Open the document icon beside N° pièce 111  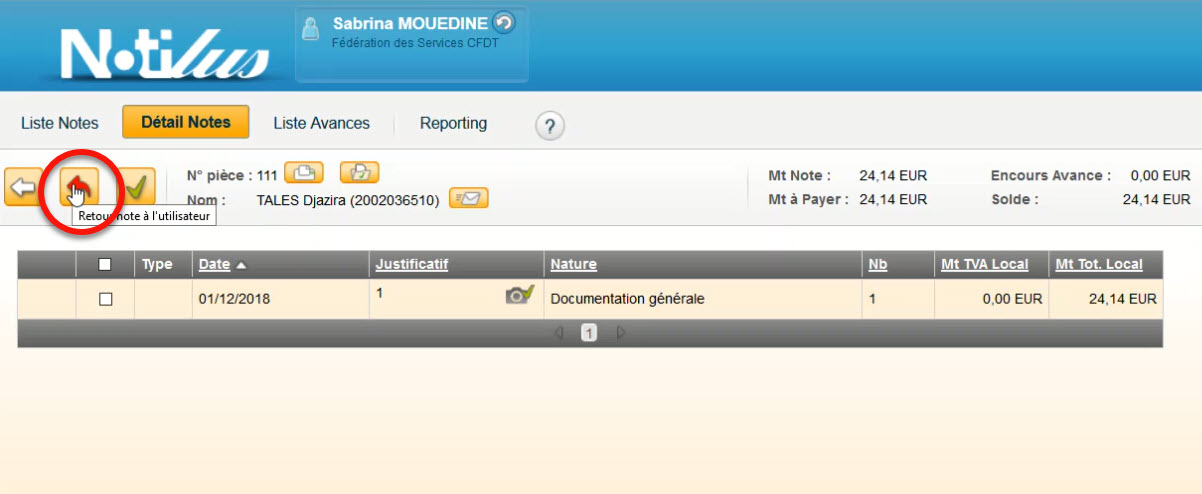pos(304,173)
